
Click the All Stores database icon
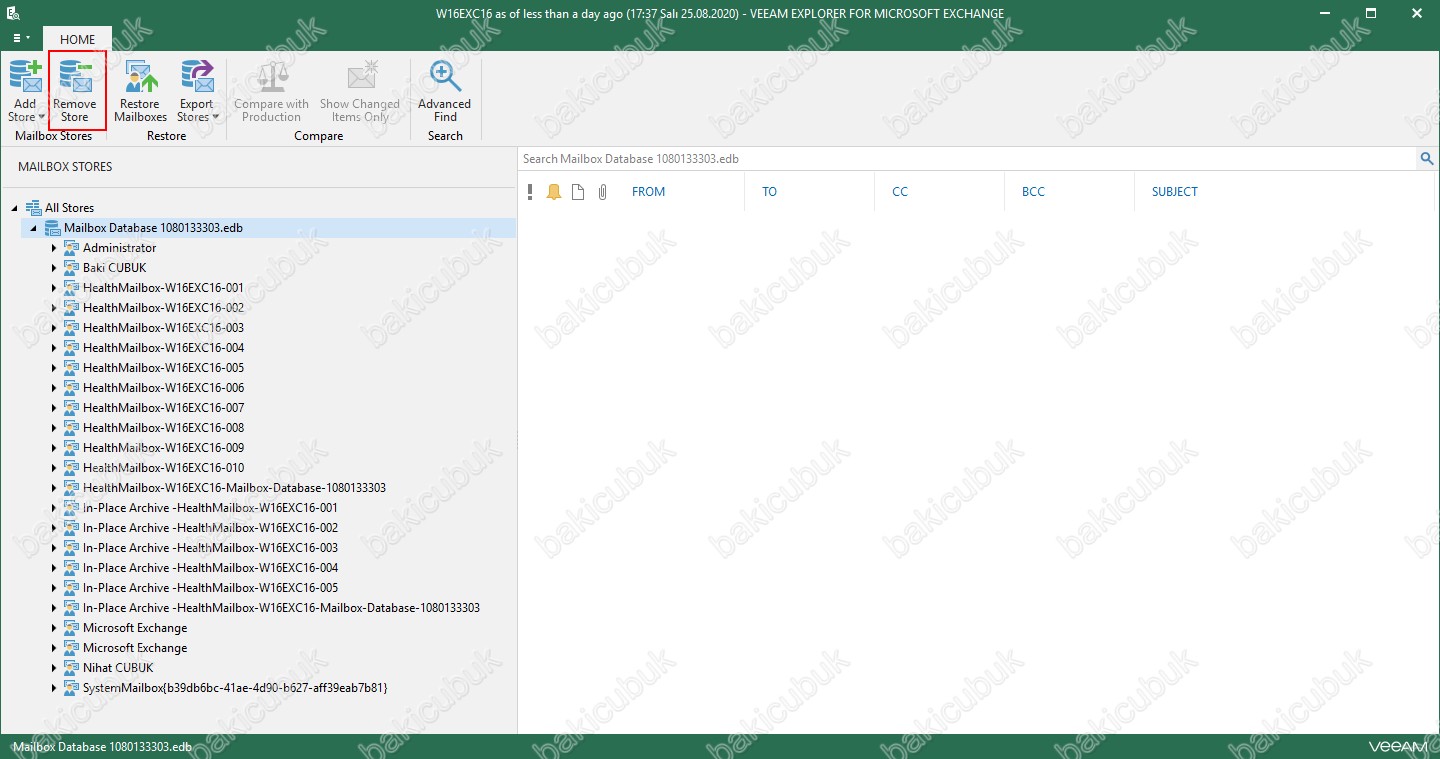33,208
